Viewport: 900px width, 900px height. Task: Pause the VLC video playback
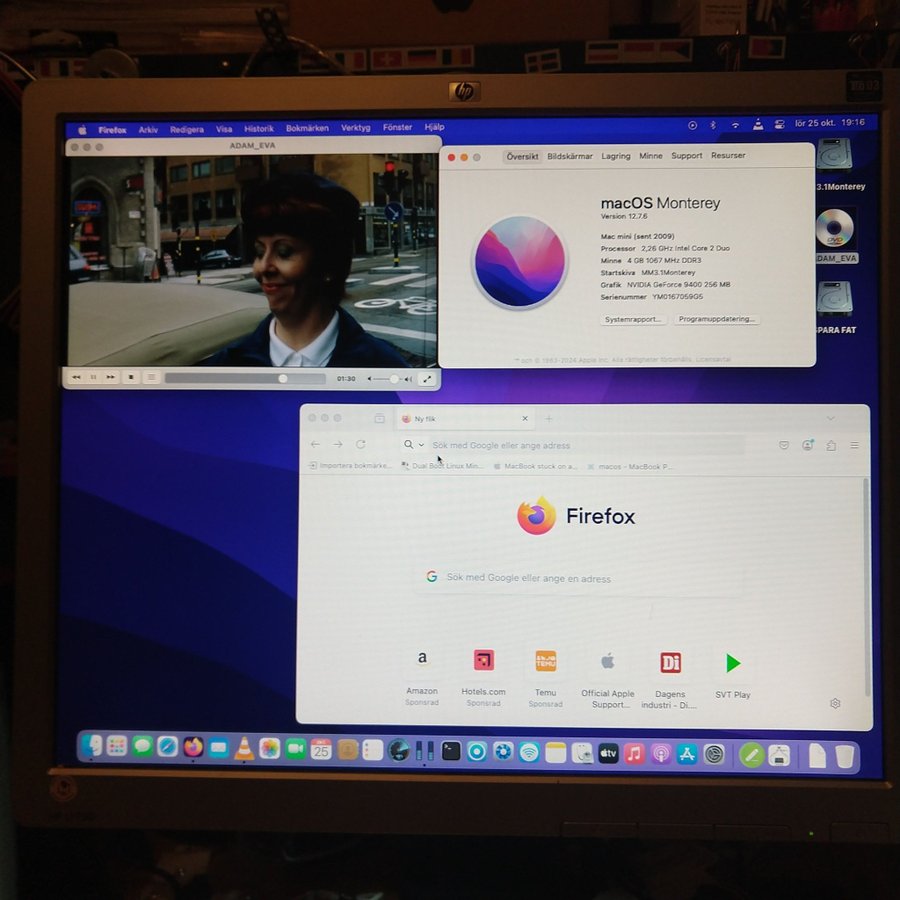[93, 378]
